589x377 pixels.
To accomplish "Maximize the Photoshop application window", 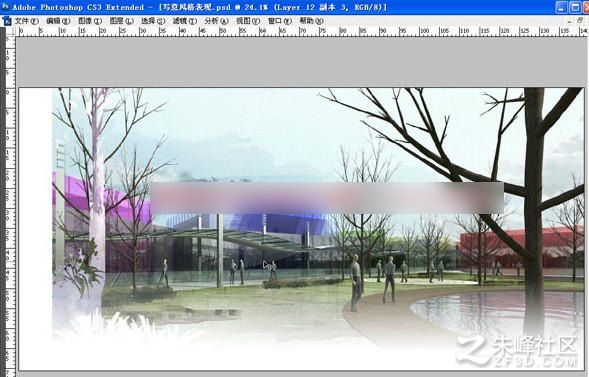I will [575, 7].
